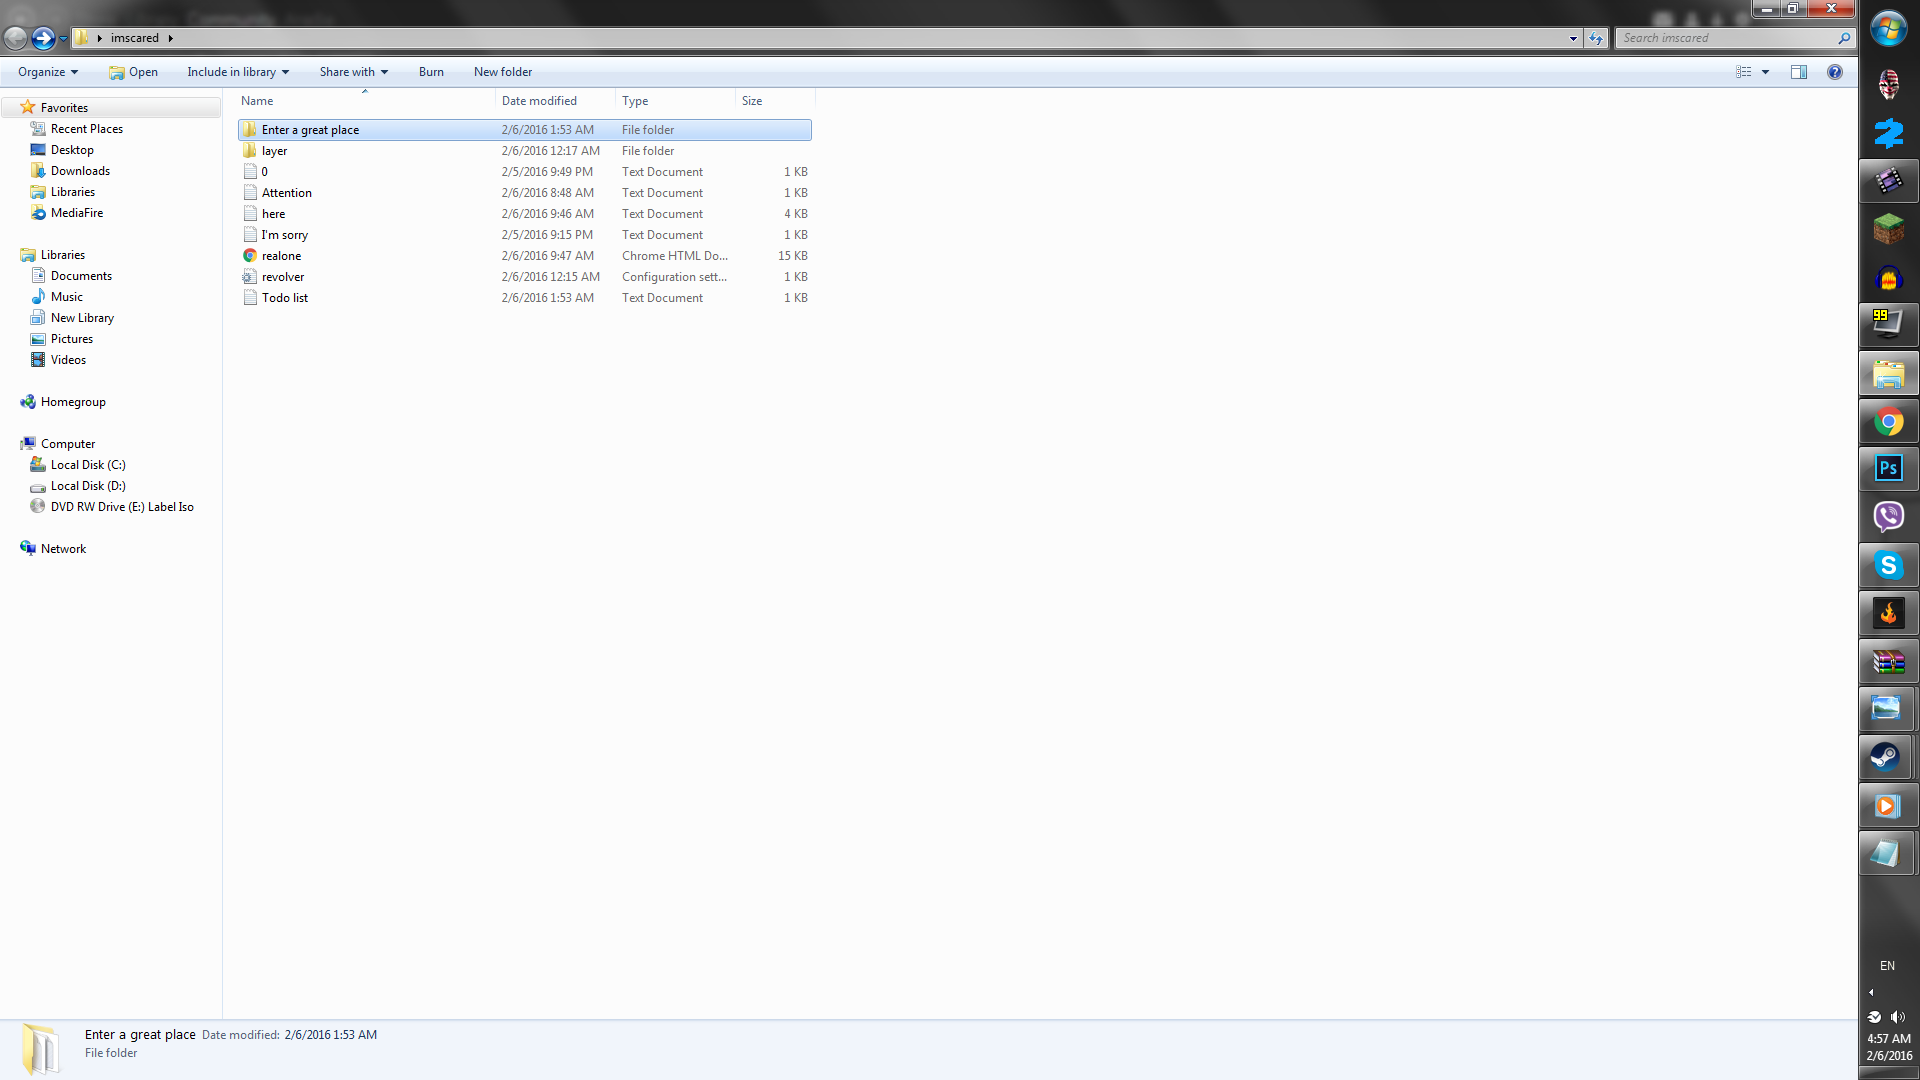Select the realone Chrome HTML file

(x=281, y=256)
